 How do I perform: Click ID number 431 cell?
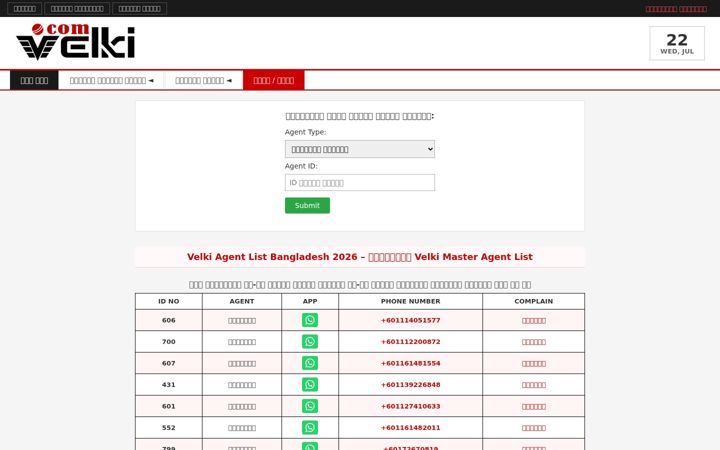[x=169, y=385]
